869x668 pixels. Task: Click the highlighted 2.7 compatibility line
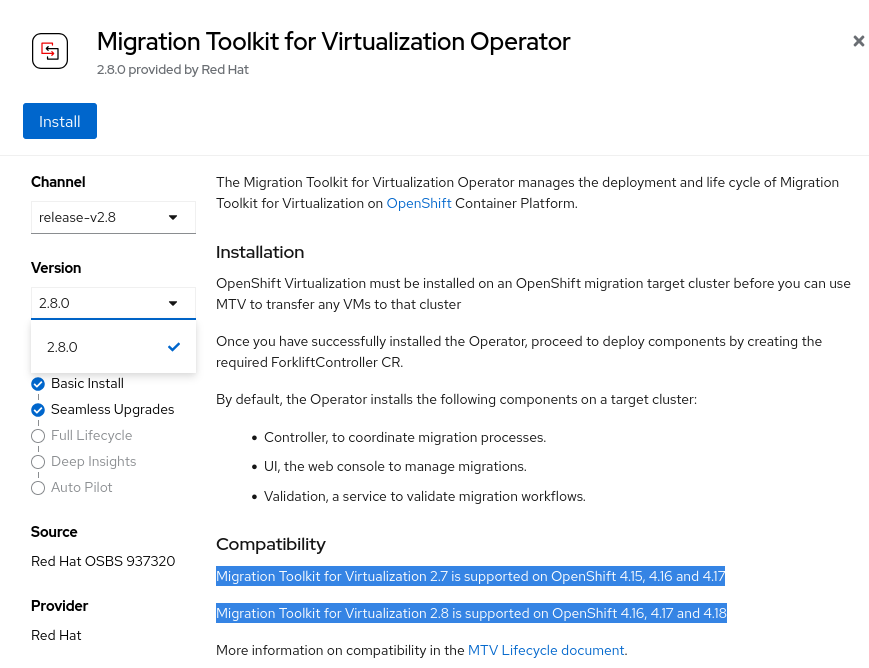470,576
